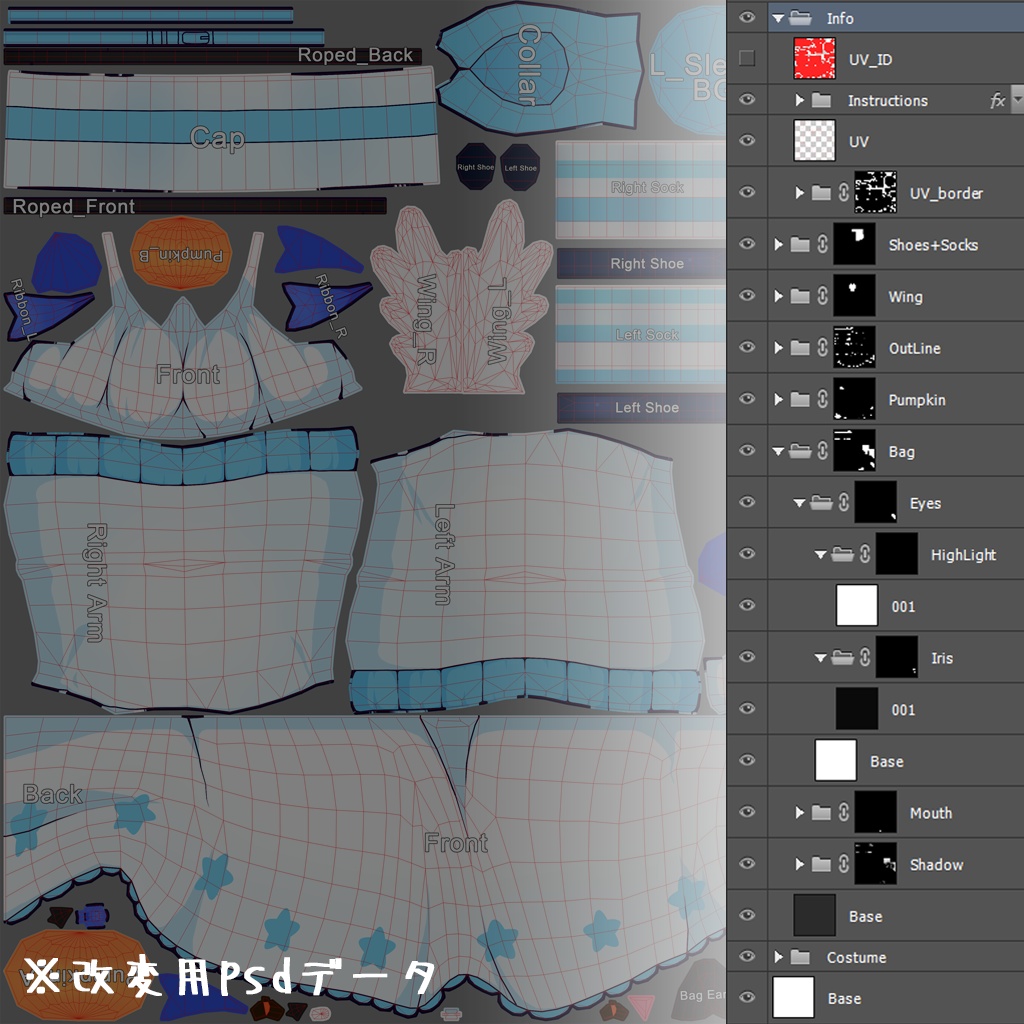Select the red UV_ID layer thumbnail
The height and width of the screenshot is (1024, 1024).
coord(814,58)
